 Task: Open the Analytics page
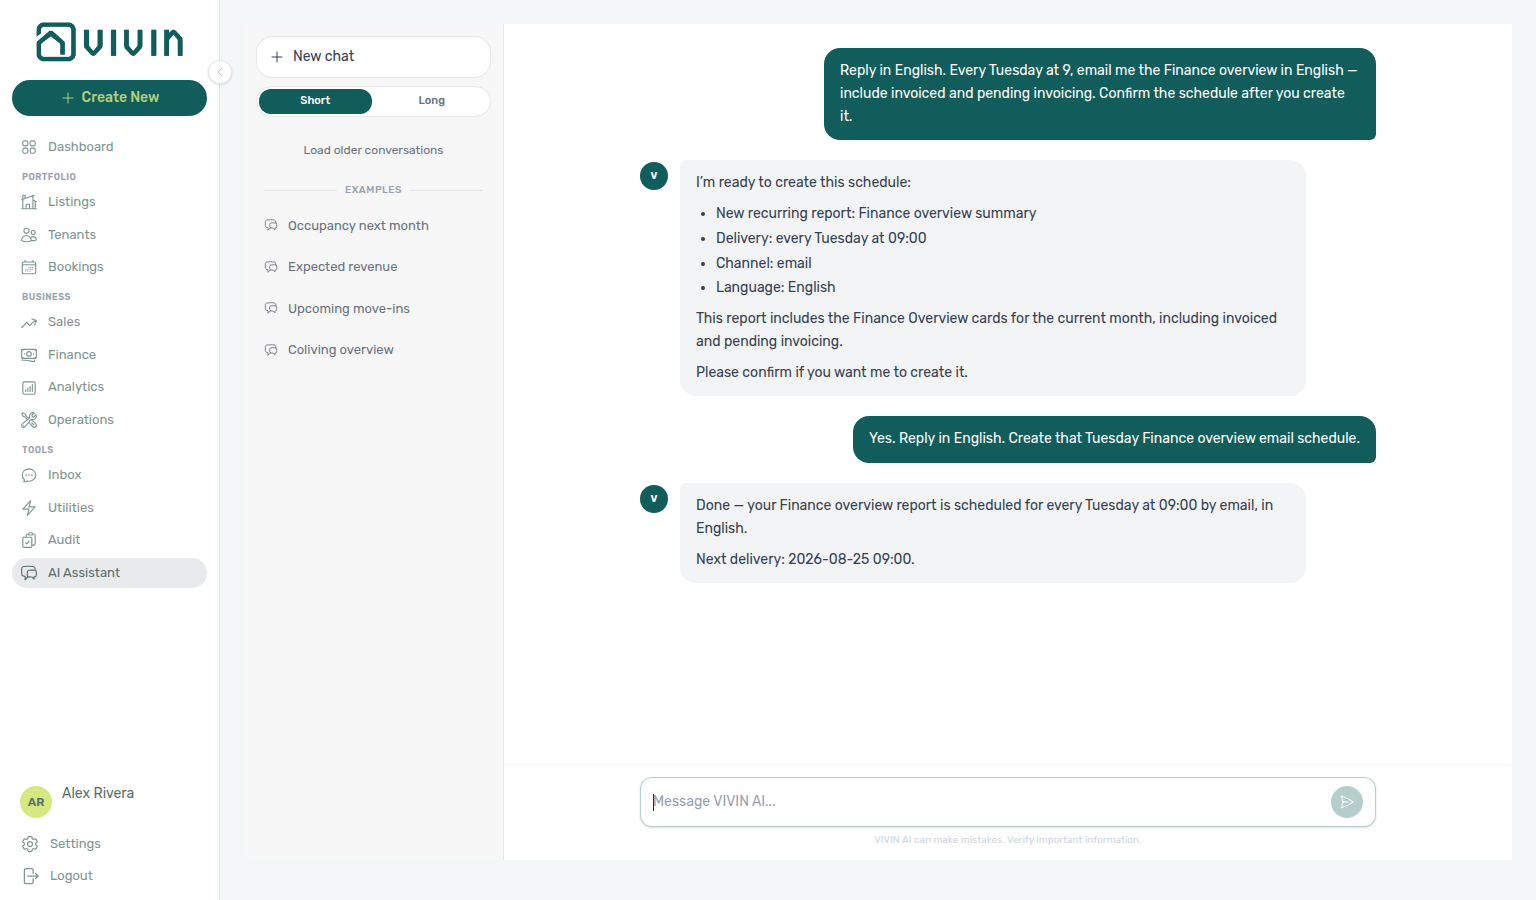[x=109, y=387]
